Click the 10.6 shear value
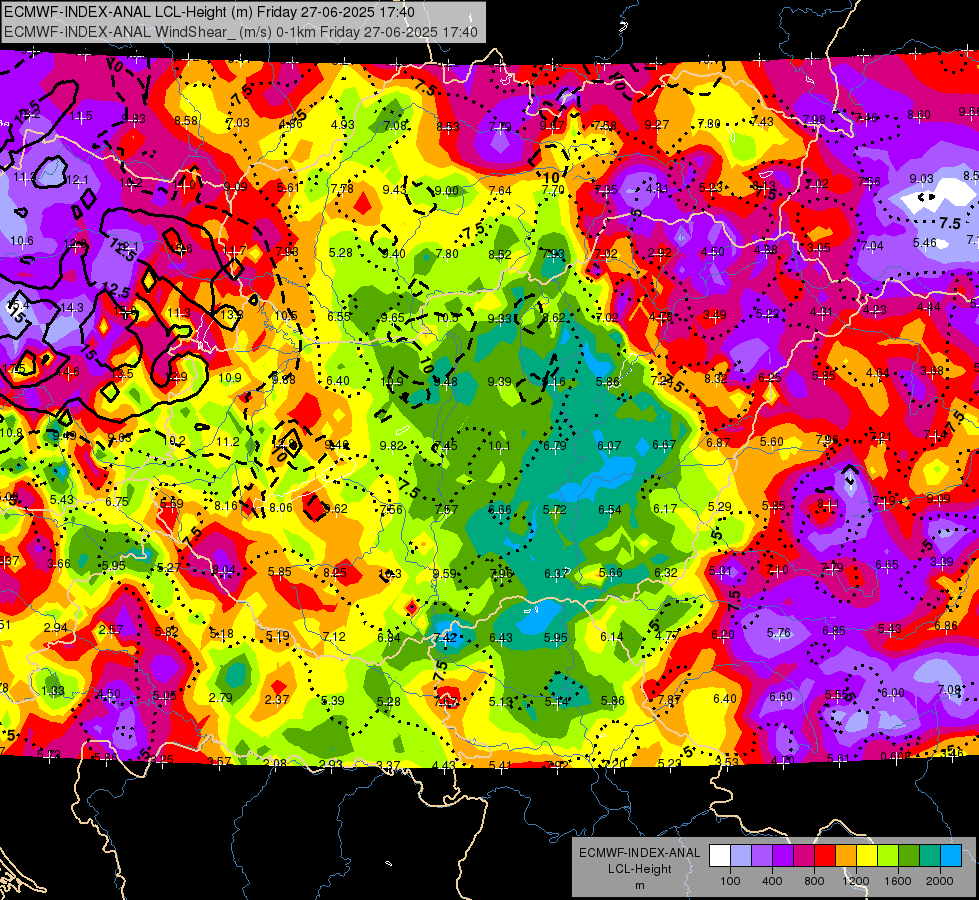The image size is (979, 900). point(22,240)
